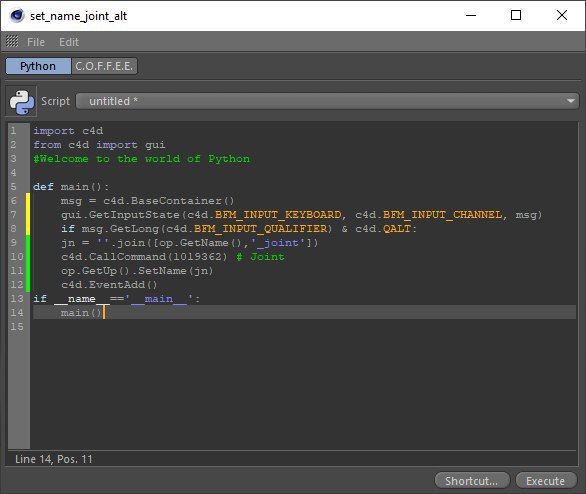The width and height of the screenshot is (586, 494).
Task: Click the Shortcut... button
Action: (472, 481)
